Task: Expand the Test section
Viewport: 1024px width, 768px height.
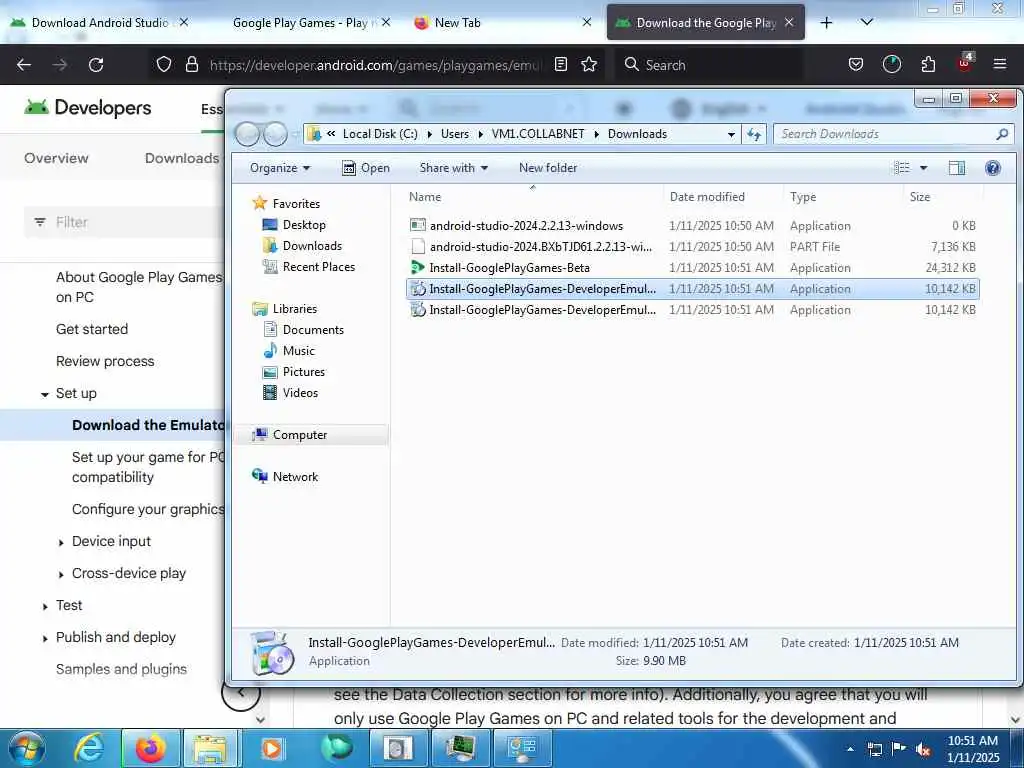Action: coord(44,606)
